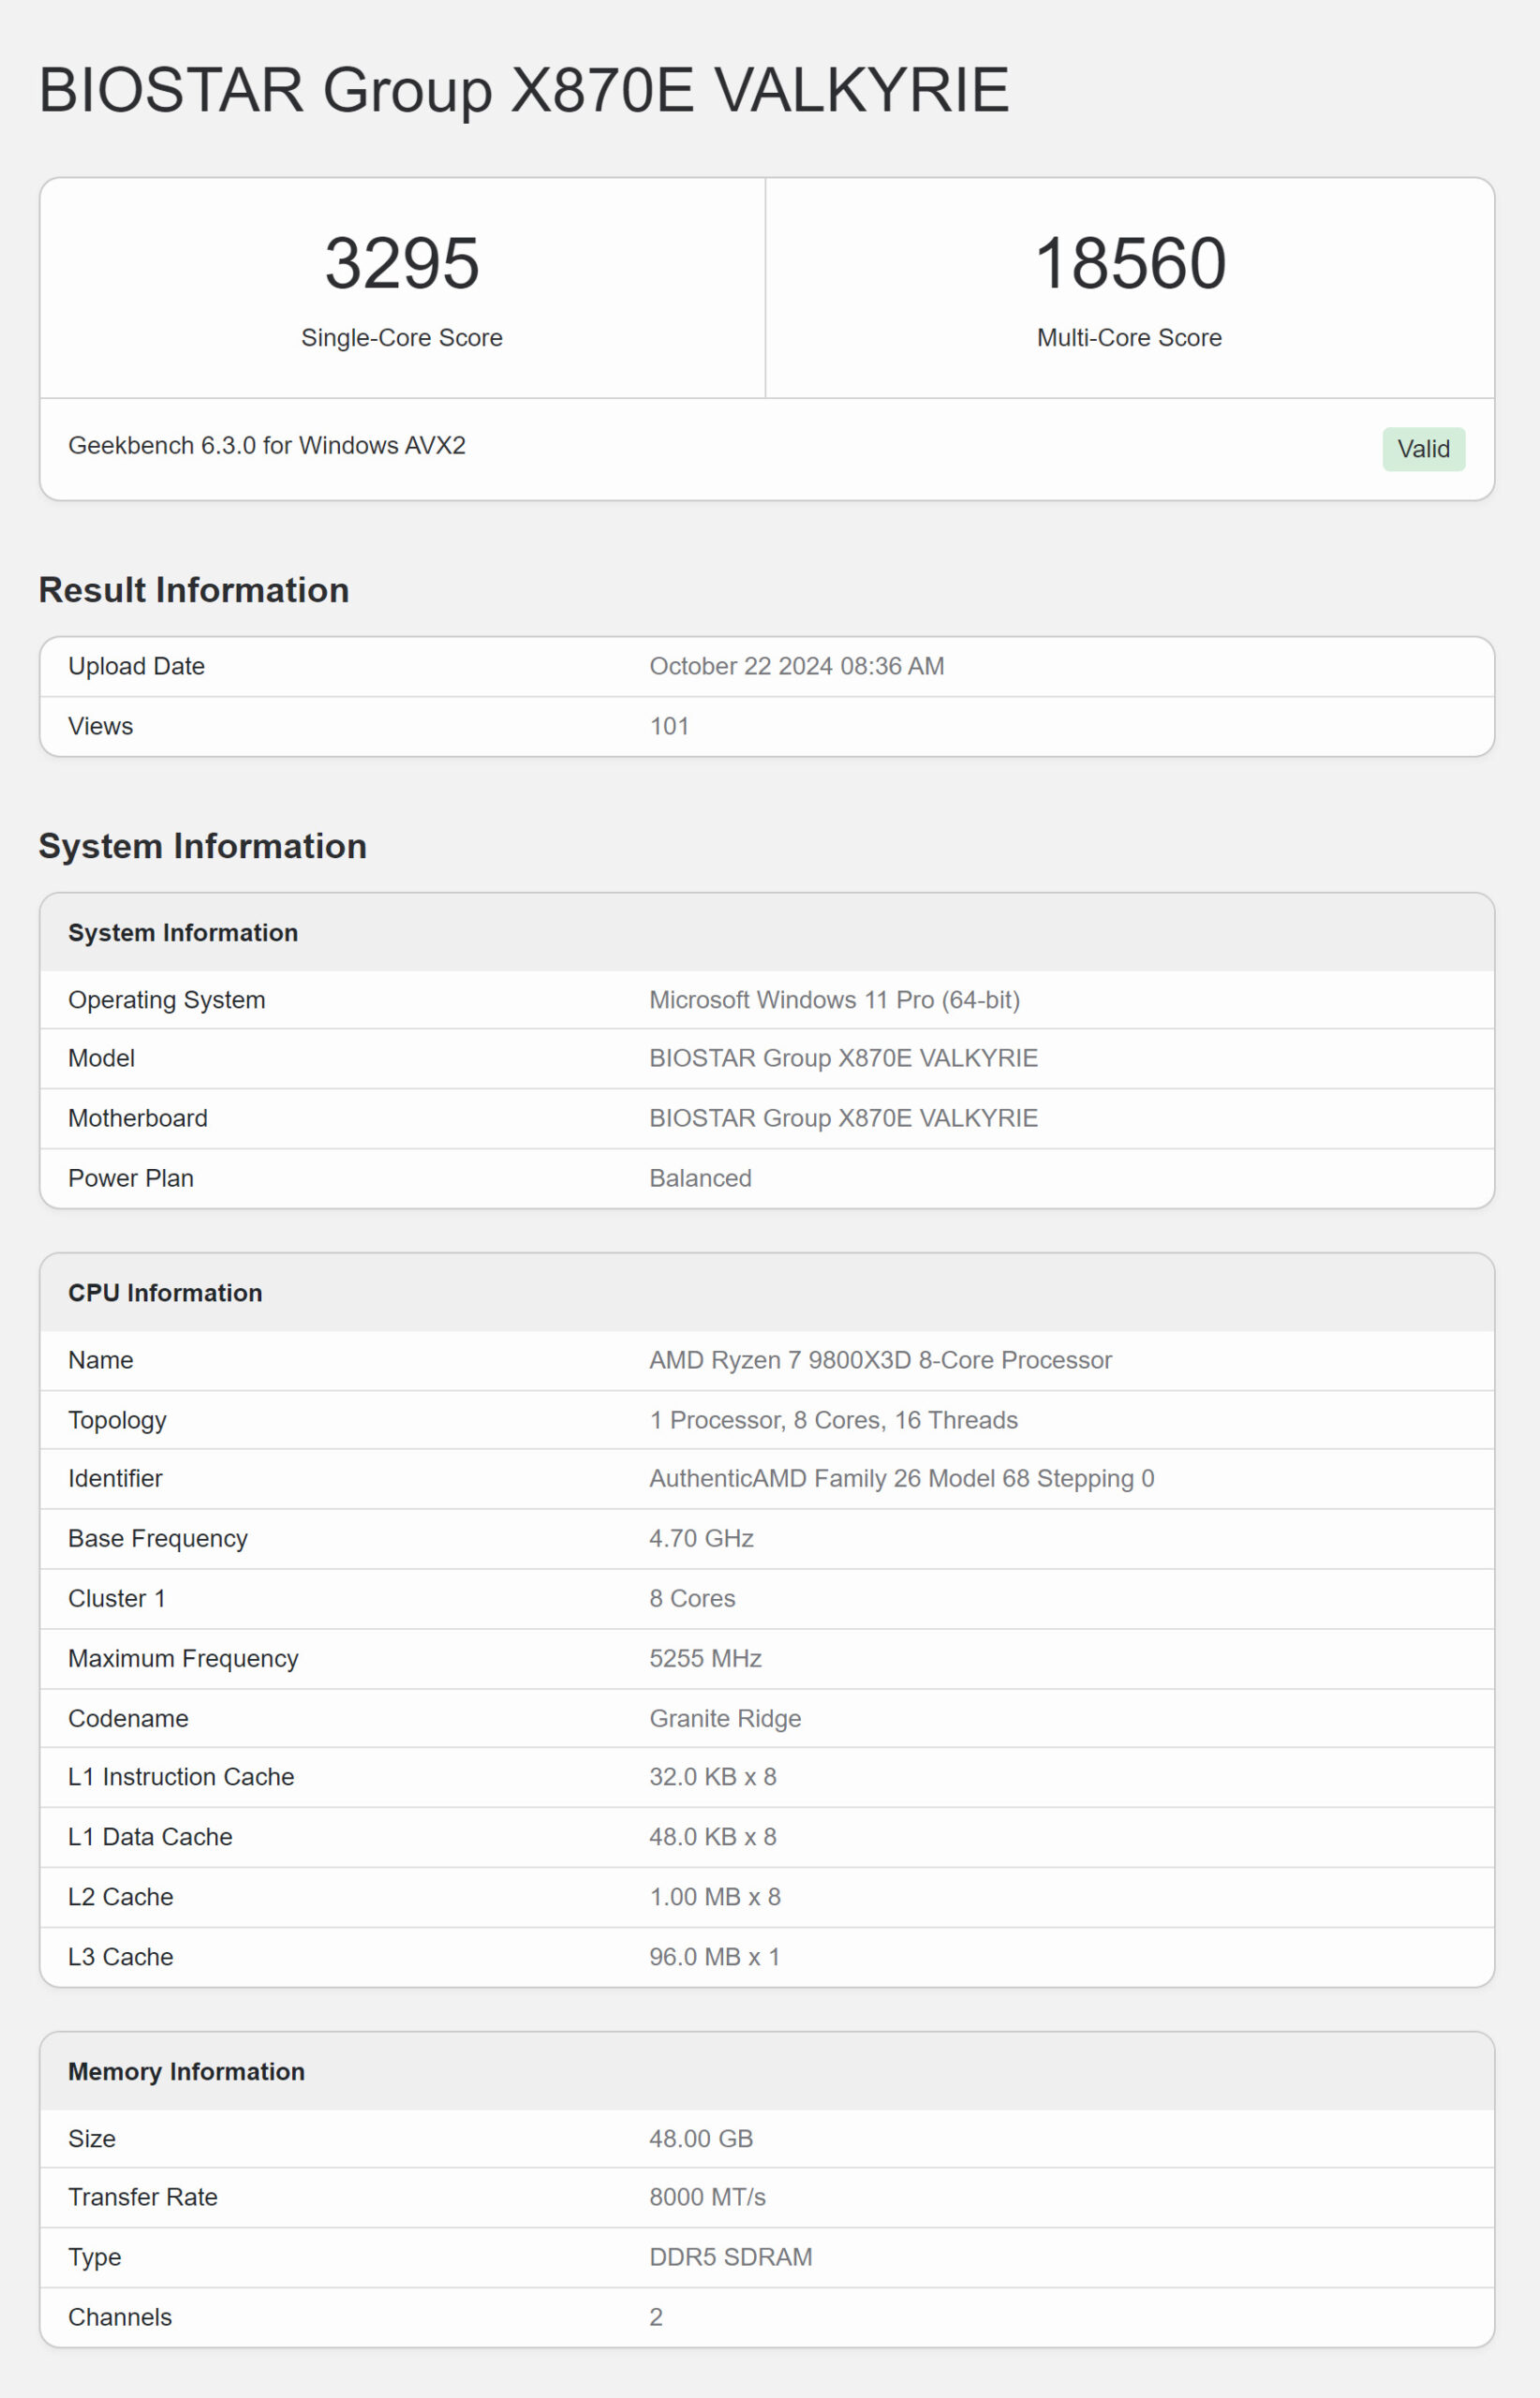Click the Valid badge
1540x2398 pixels.
[x=1423, y=449]
